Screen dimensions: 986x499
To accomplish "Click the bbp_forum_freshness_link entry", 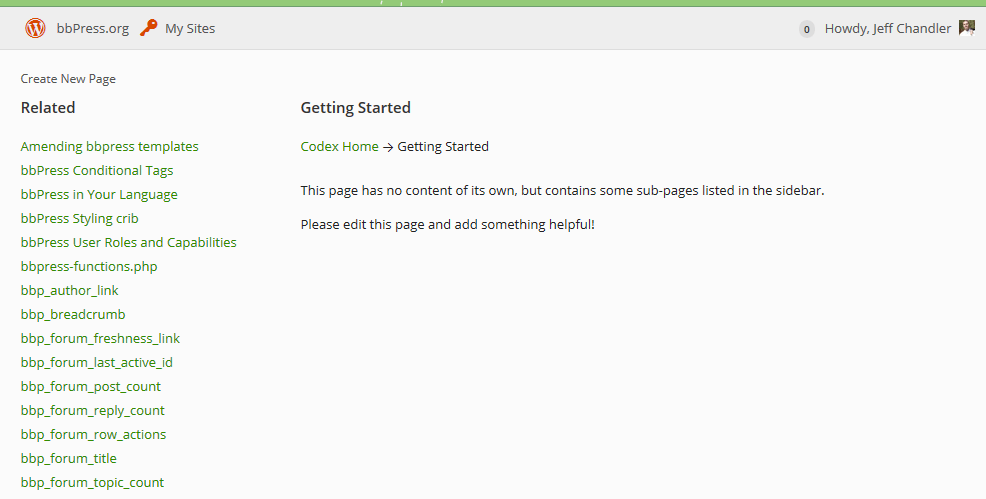I will pyautogui.click(x=100, y=338).
